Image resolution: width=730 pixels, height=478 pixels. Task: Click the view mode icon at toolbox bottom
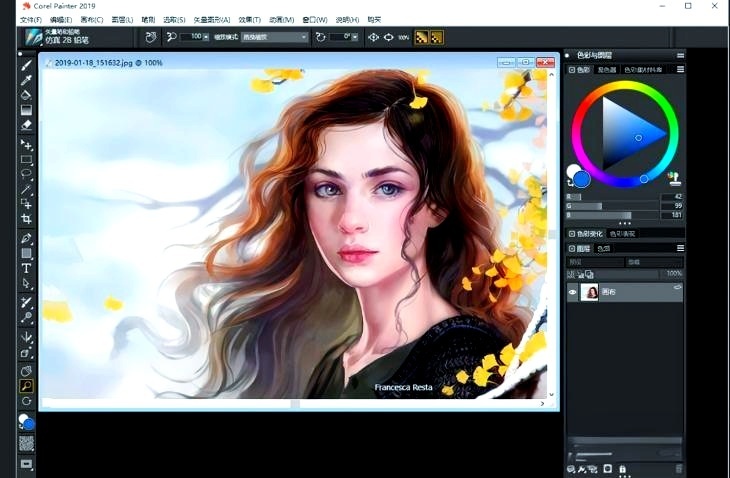pyautogui.click(x=26, y=464)
